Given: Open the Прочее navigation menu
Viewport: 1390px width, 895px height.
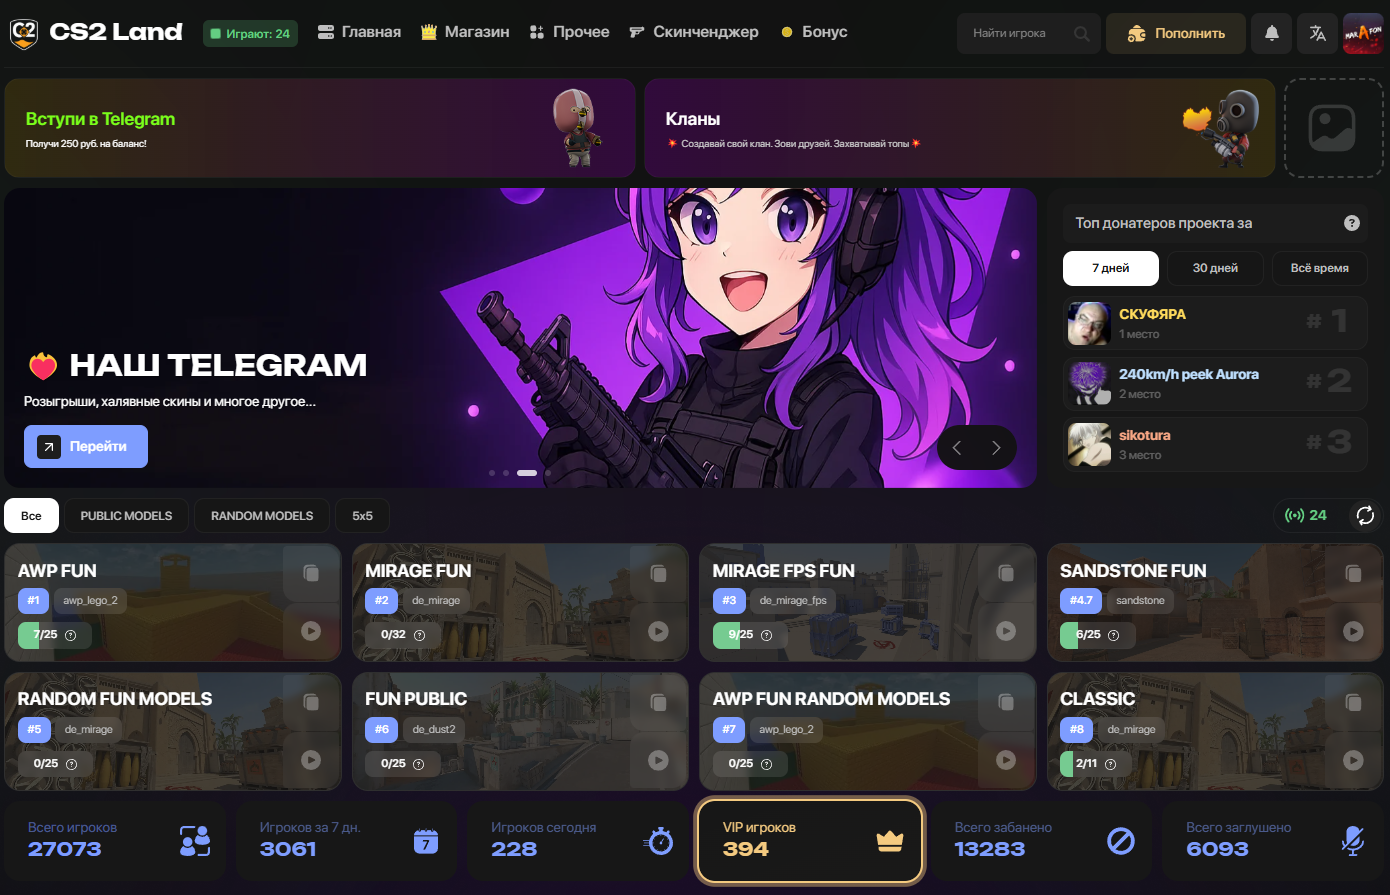Looking at the screenshot, I should [569, 32].
